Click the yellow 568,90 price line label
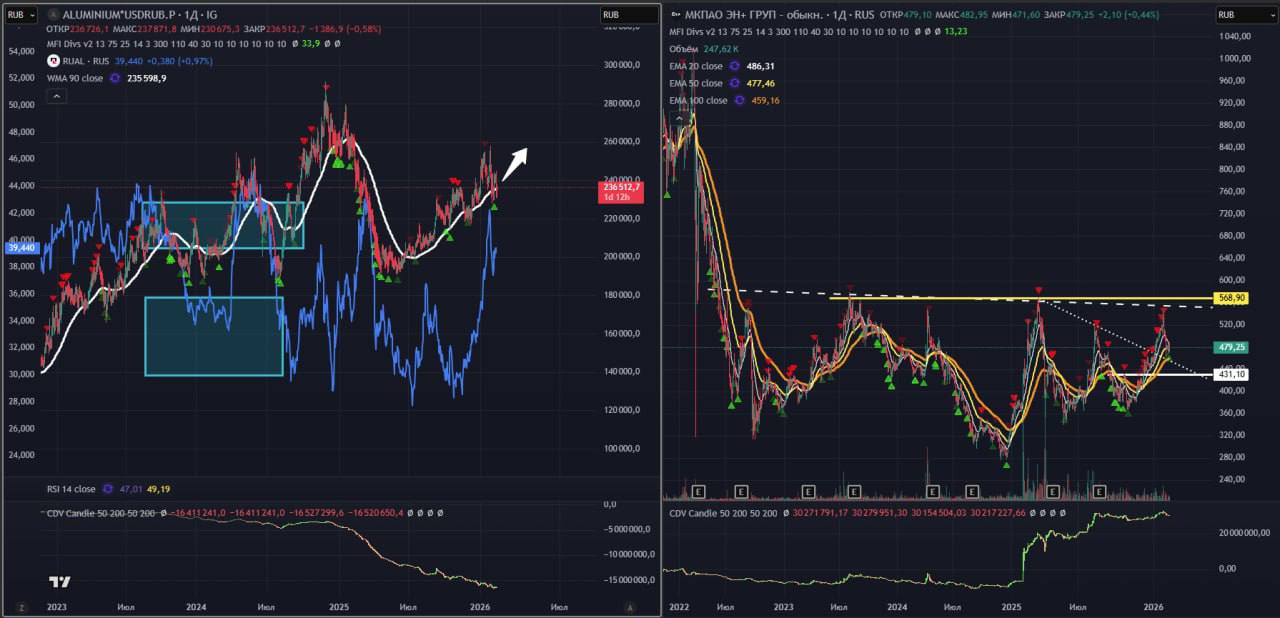1280x618 pixels. 1232,298
